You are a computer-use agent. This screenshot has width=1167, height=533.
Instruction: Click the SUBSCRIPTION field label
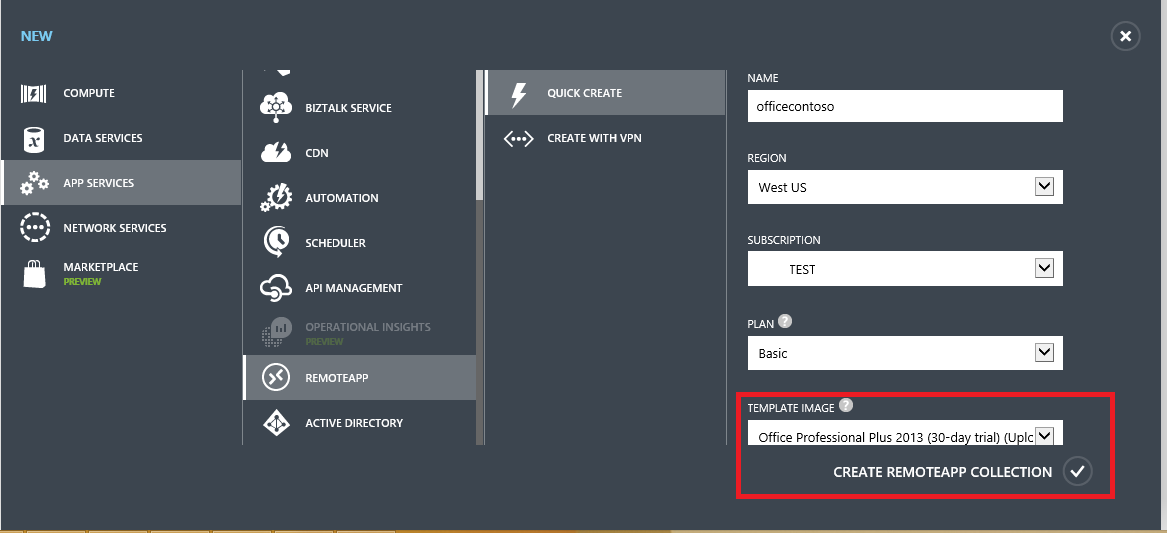pyautogui.click(x=784, y=240)
